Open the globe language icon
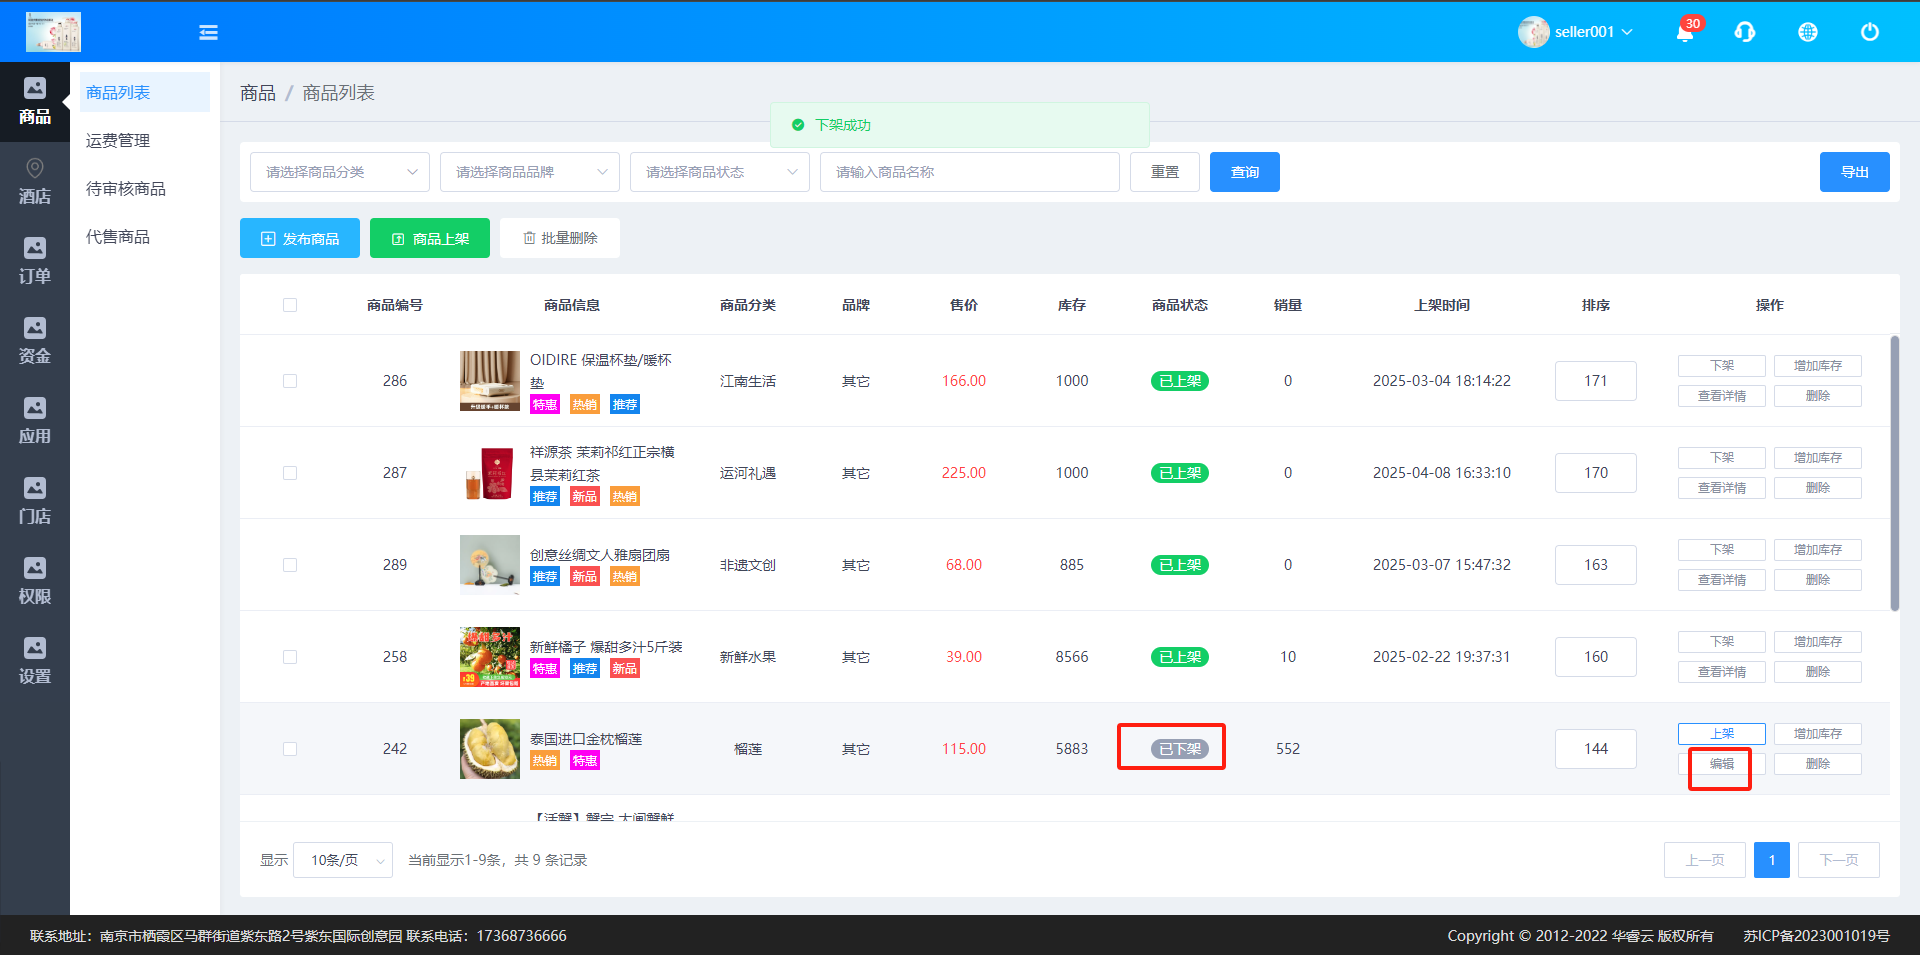This screenshot has height=955, width=1920. pos(1808,33)
